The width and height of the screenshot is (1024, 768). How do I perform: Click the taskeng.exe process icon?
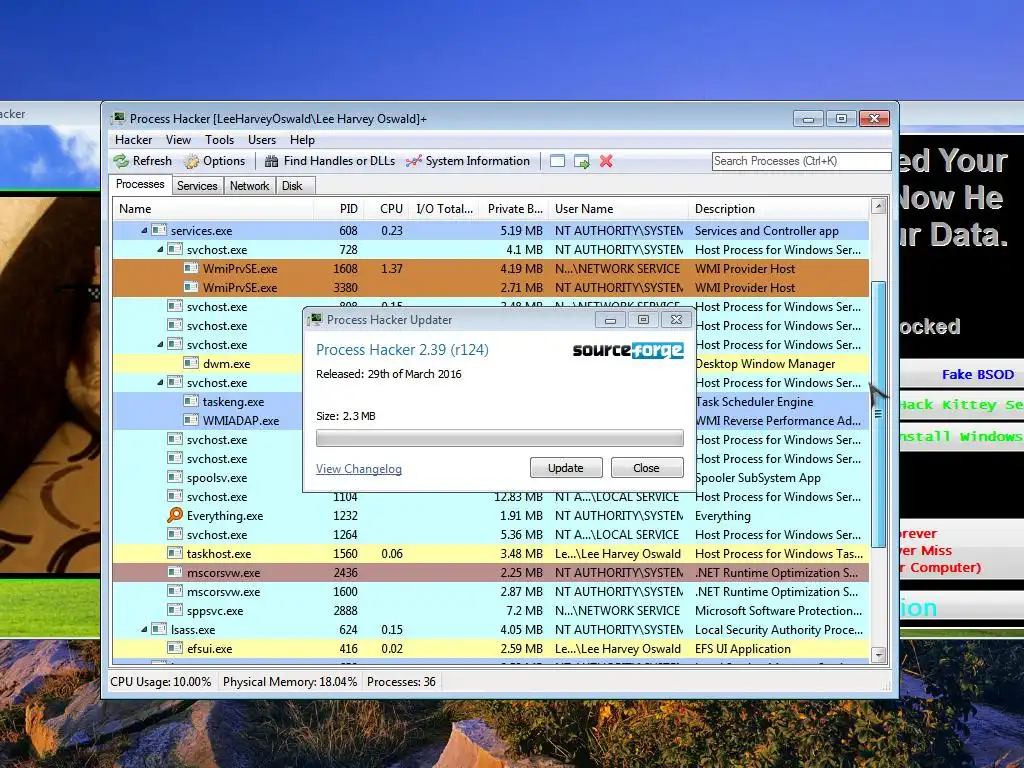click(x=191, y=401)
